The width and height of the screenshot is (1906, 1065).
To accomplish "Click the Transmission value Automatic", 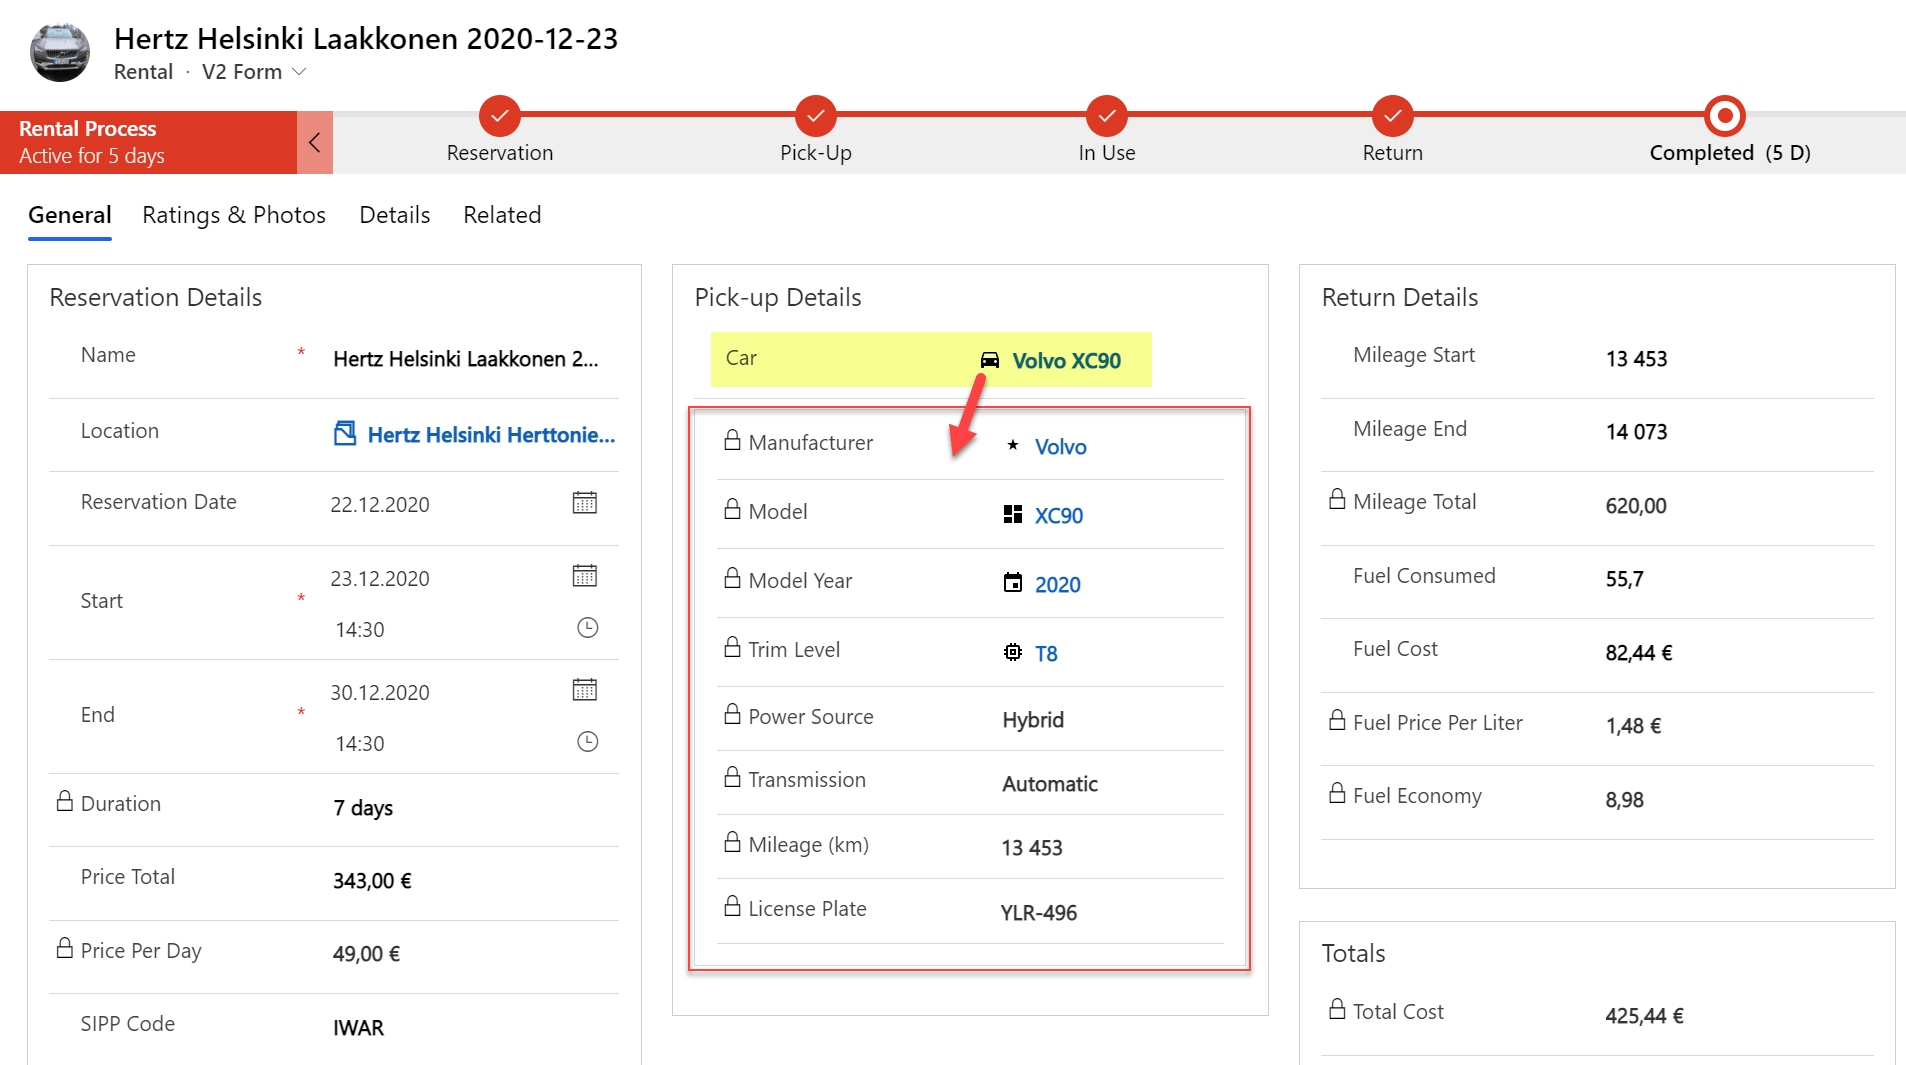I will [x=1050, y=784].
